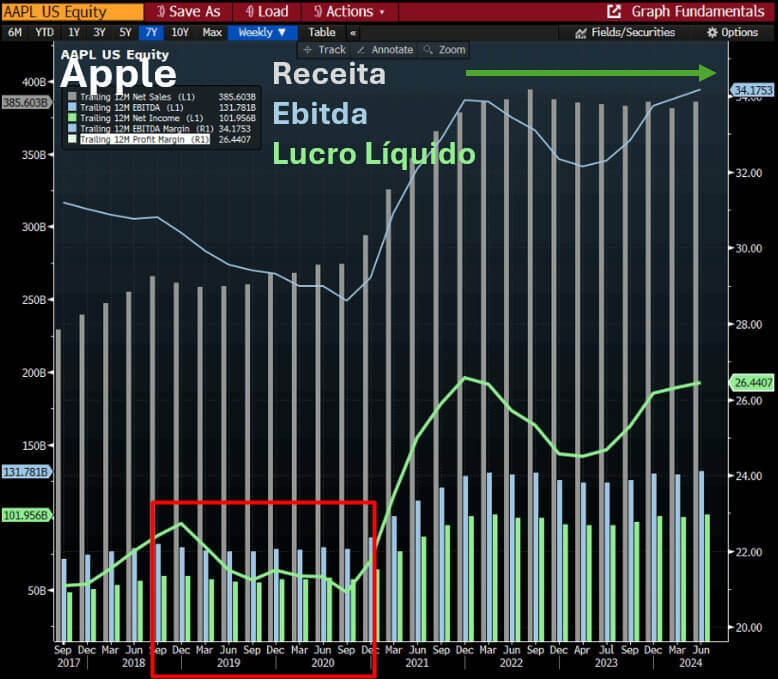This screenshot has height=679, width=778.
Task: Open the Weekly periodicity dropdown
Action: tap(262, 33)
